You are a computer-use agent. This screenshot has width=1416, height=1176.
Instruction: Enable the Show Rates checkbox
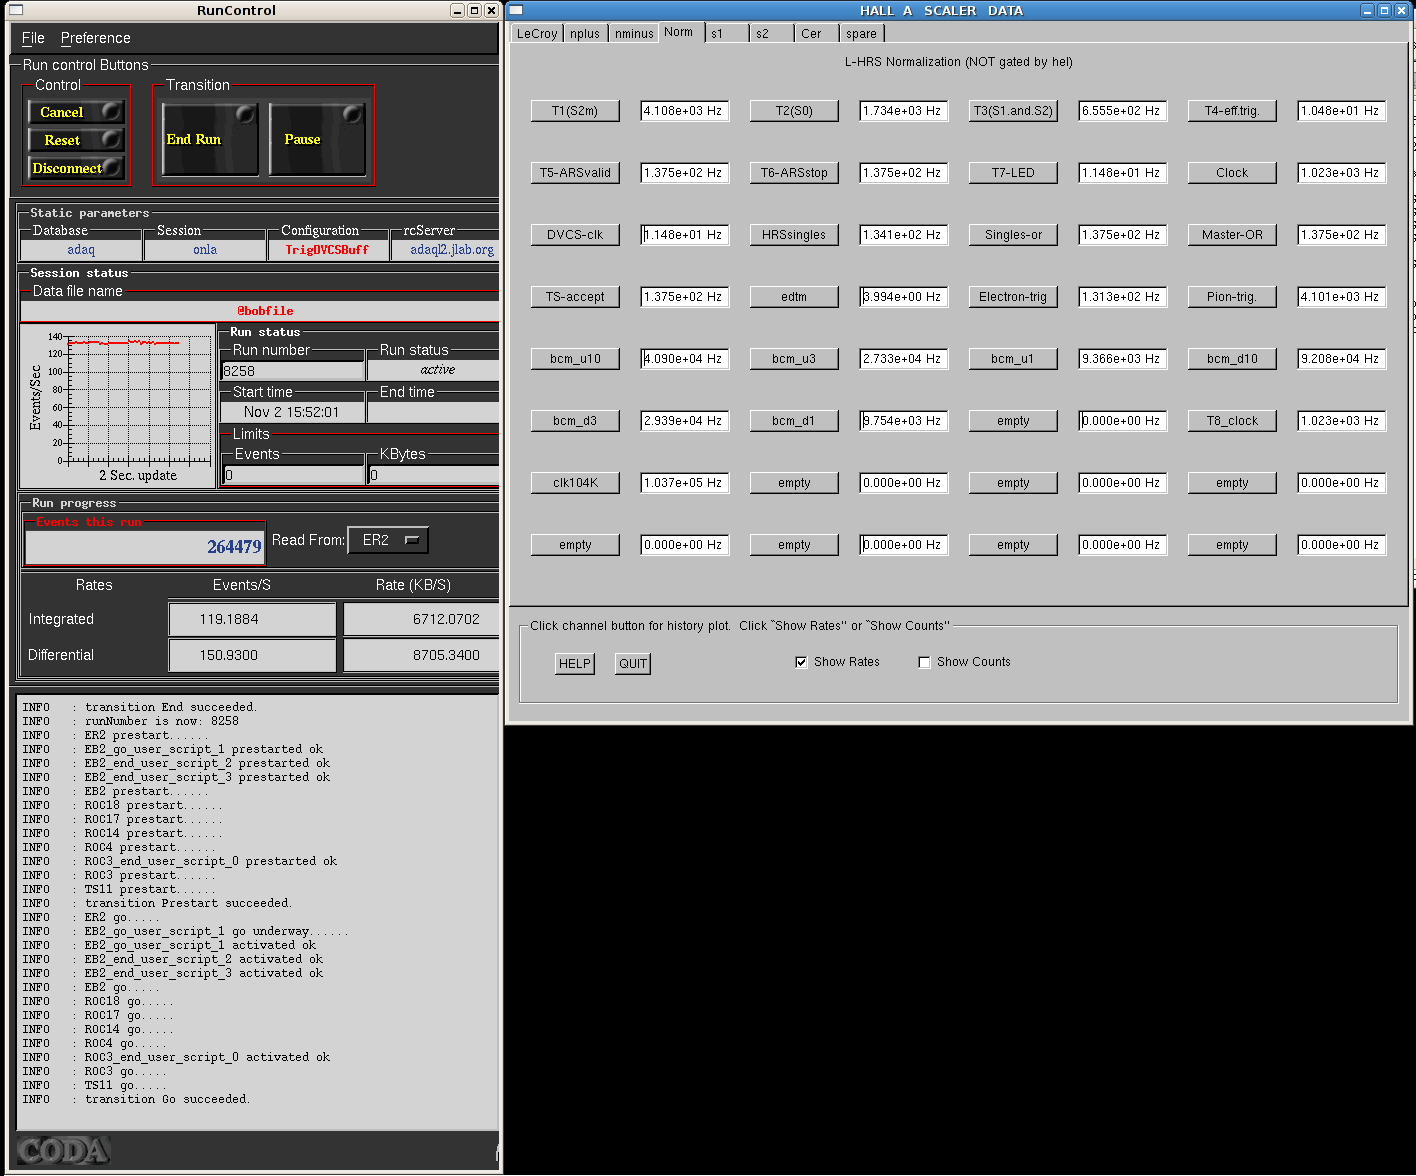[x=801, y=662]
